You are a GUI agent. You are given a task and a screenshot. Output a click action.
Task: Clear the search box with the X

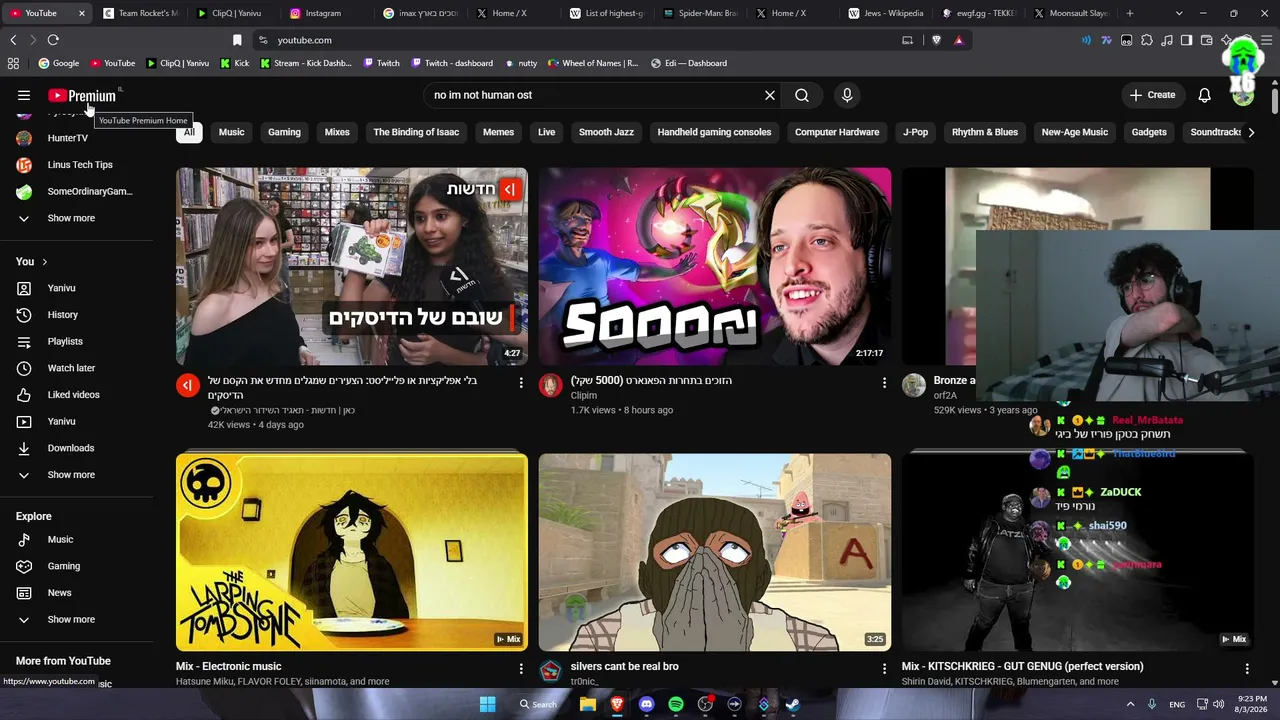point(770,95)
